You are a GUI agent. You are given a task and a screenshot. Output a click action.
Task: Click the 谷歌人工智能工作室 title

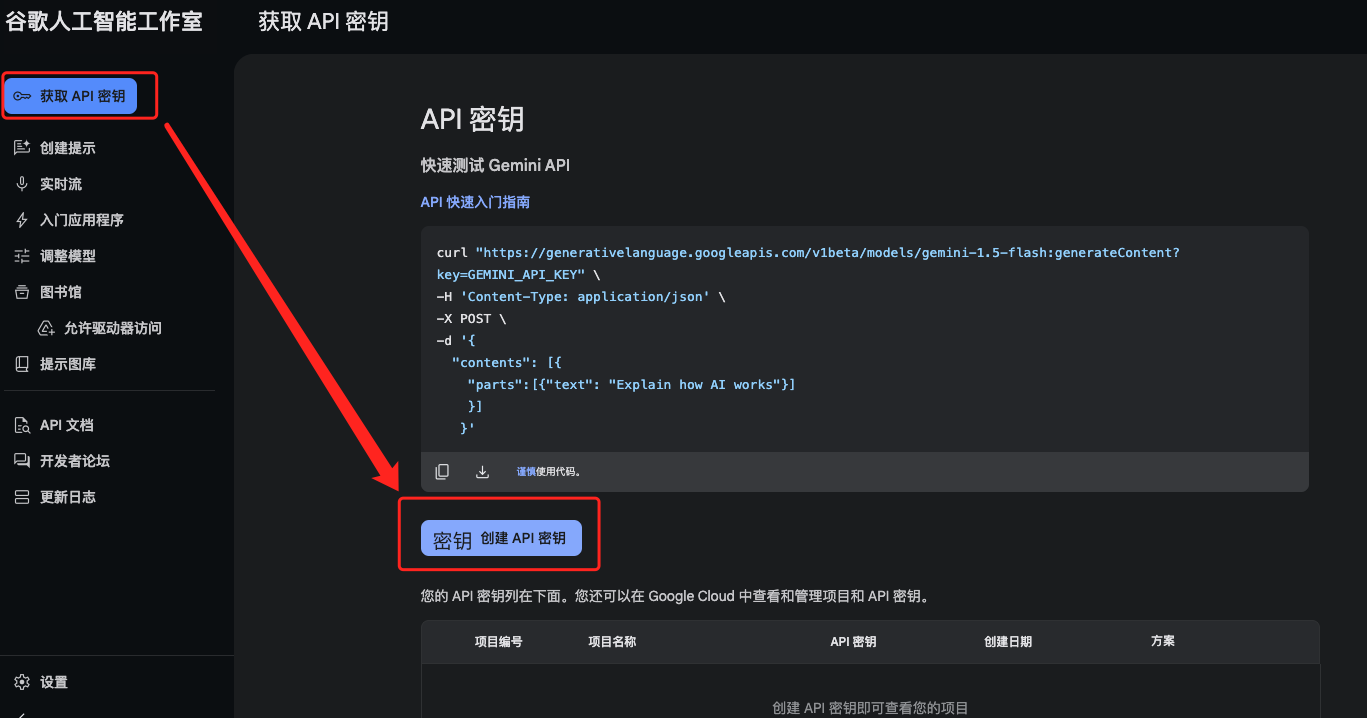pyautogui.click(x=104, y=21)
